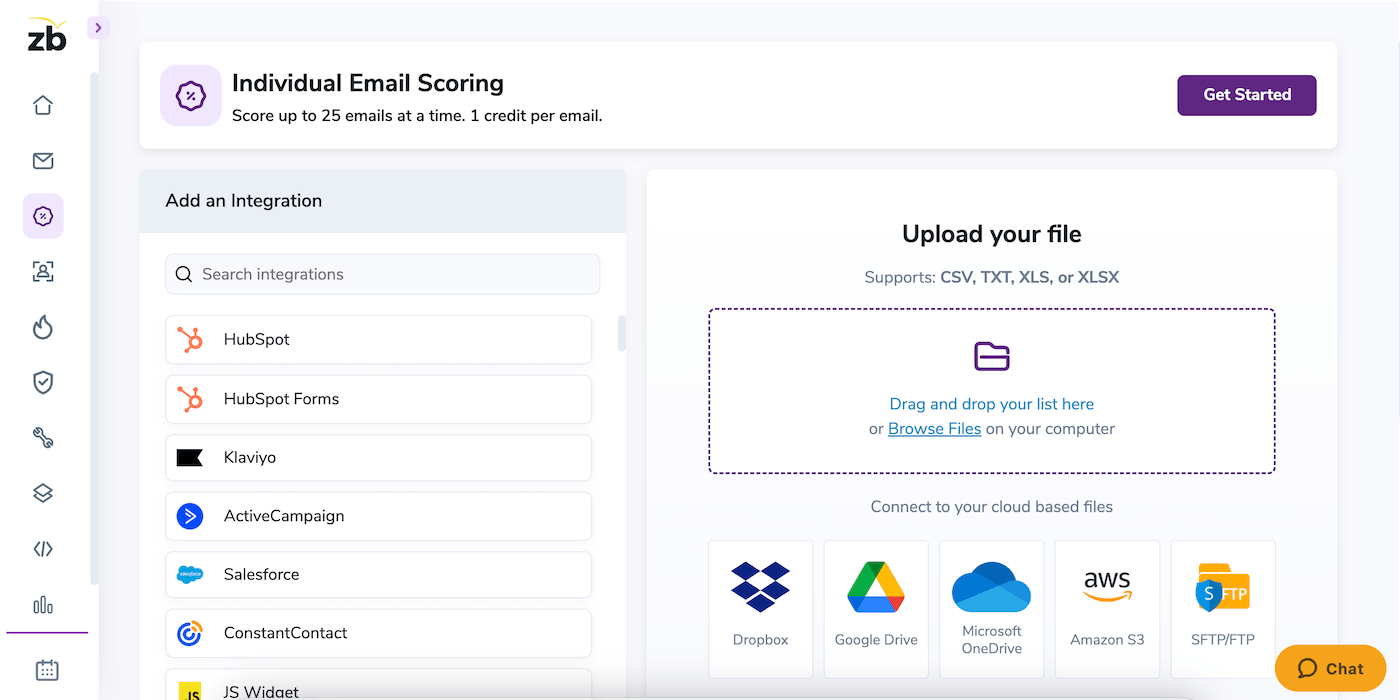Screen dimensions: 1400x700
Task: Click the Browse Files link
Action: point(934,429)
